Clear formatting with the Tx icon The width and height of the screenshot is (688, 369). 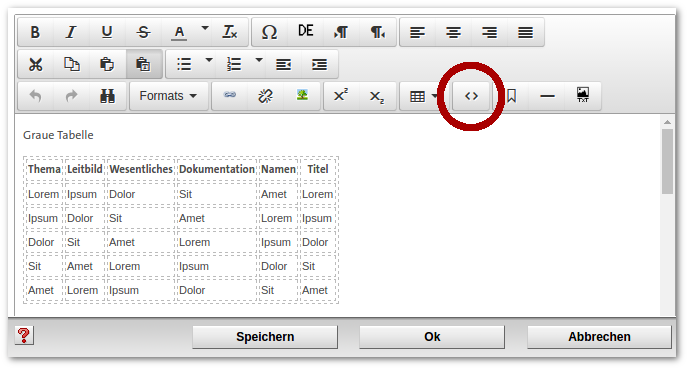coord(230,32)
